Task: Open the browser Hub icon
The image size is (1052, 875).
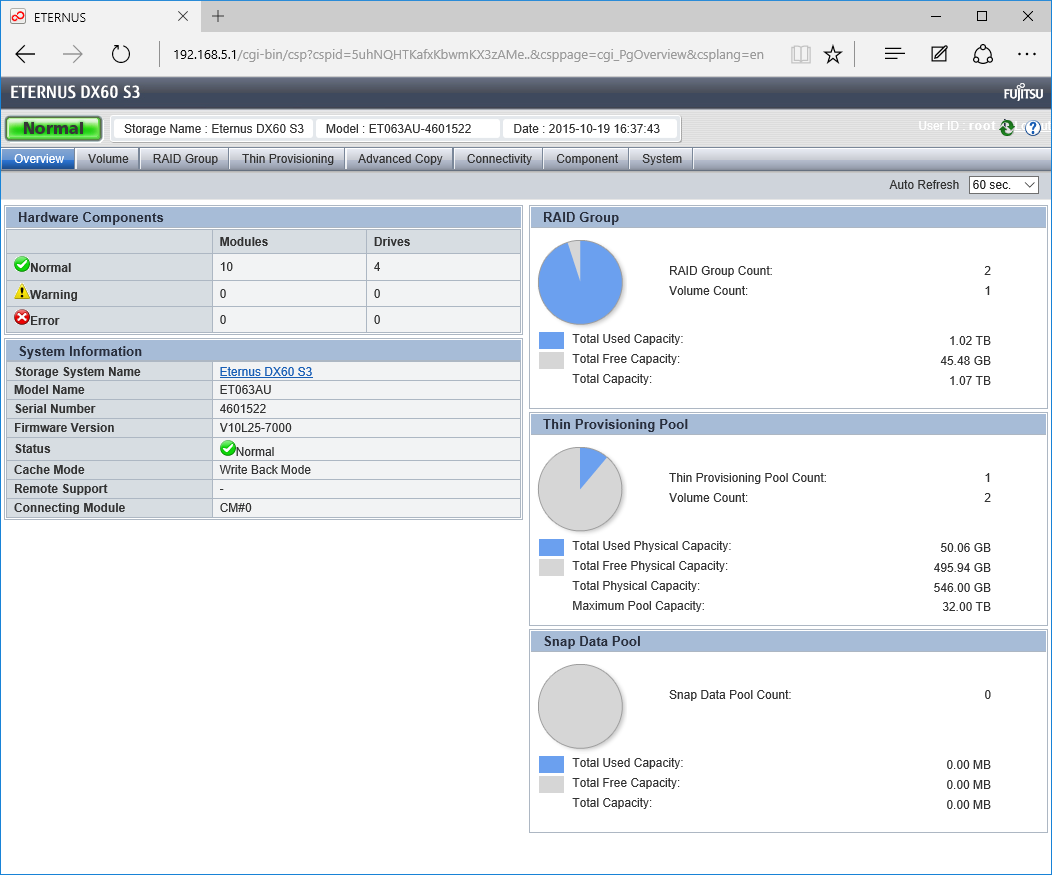Action: 894,54
